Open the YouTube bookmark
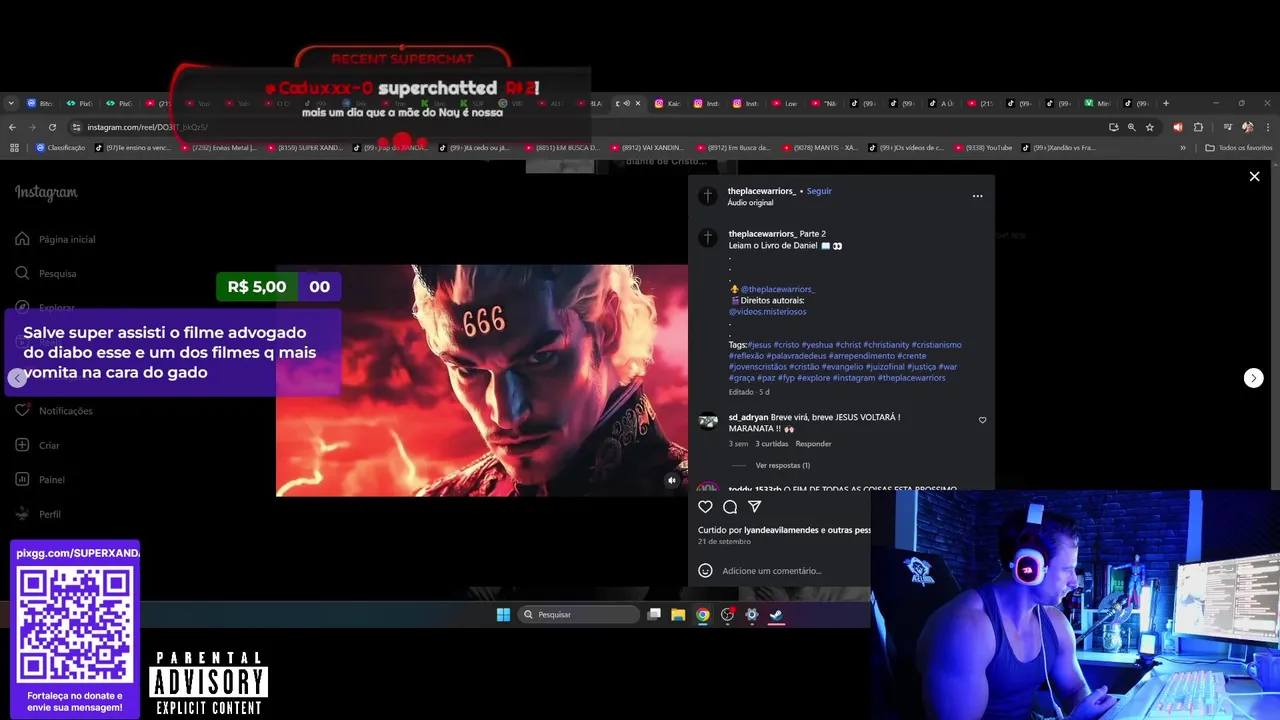Viewport: 1280px width, 720px height. 982,147
